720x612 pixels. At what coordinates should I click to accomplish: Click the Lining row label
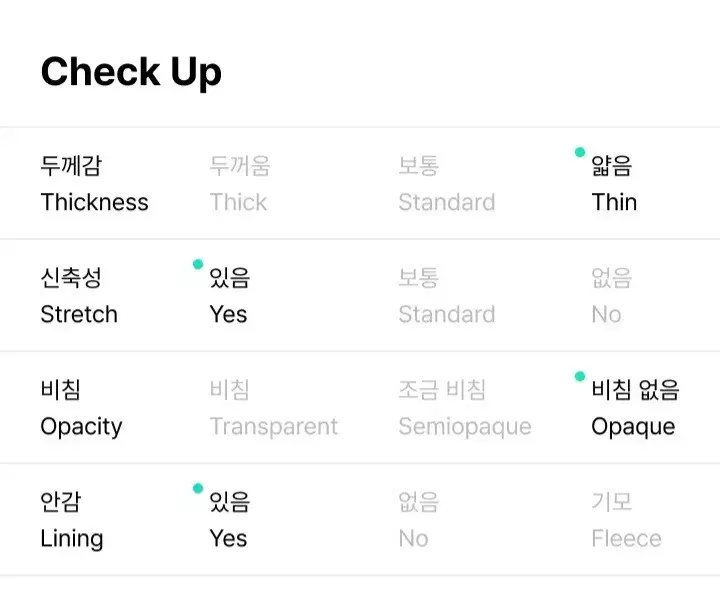point(71,520)
